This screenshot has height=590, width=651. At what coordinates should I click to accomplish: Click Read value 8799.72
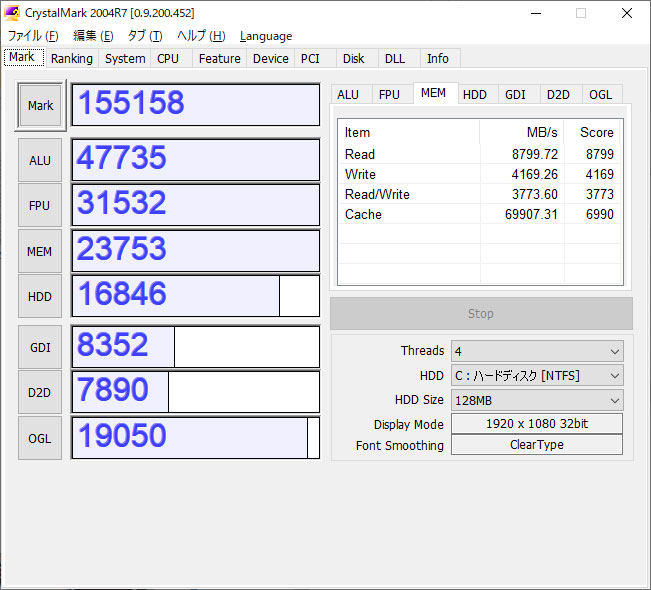click(535, 154)
